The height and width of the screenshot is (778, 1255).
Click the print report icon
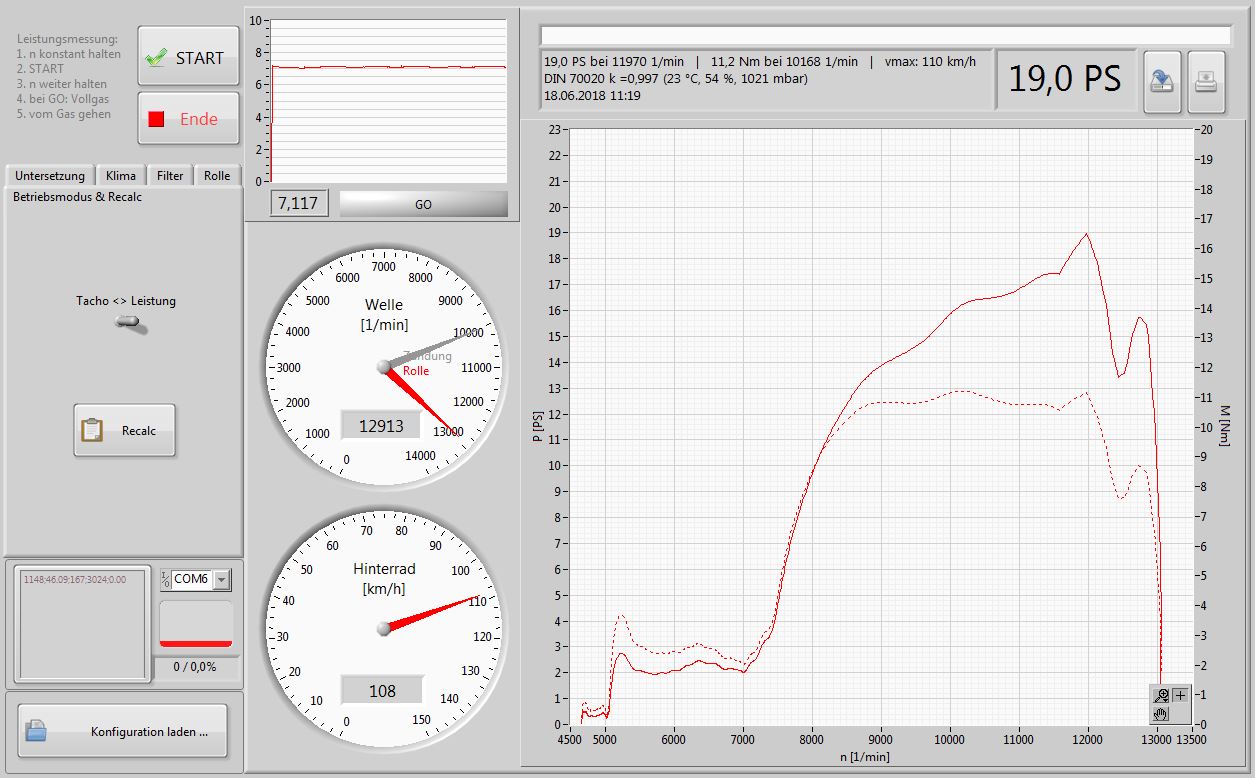1207,82
